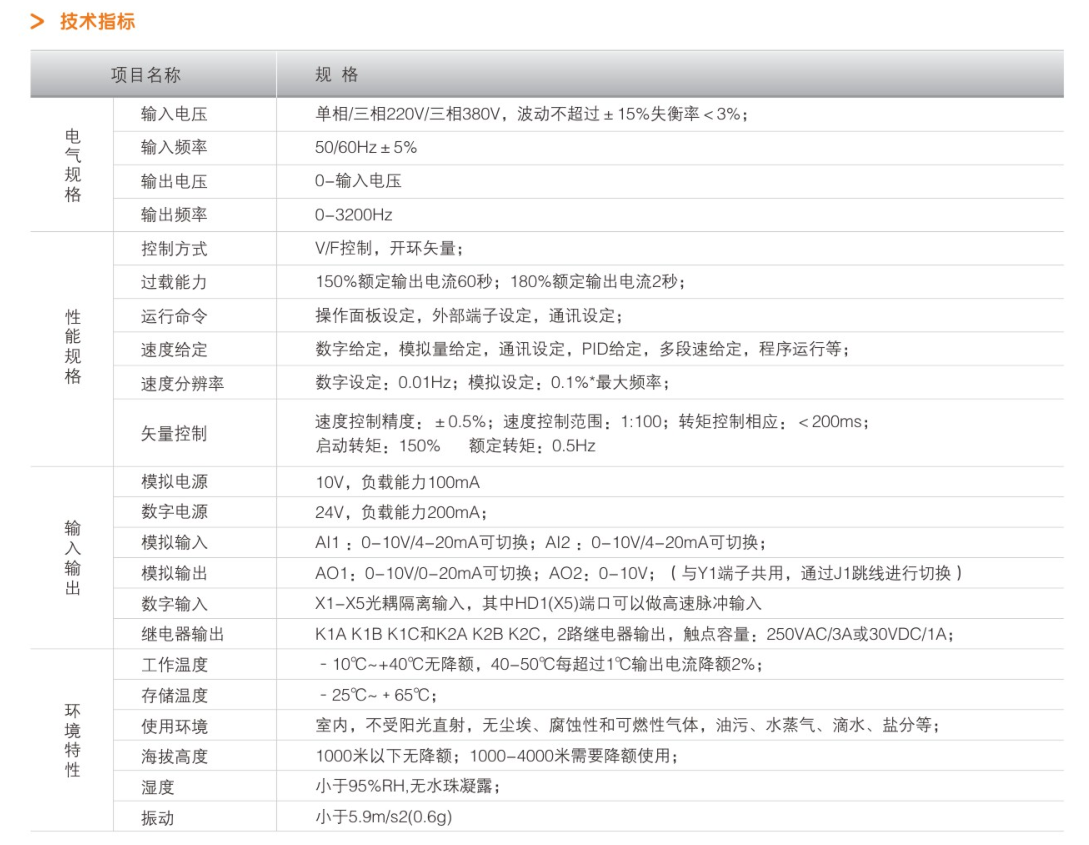Select the 过载能力 row label
This screenshot has width=1089, height=845.
pyautogui.click(x=174, y=282)
